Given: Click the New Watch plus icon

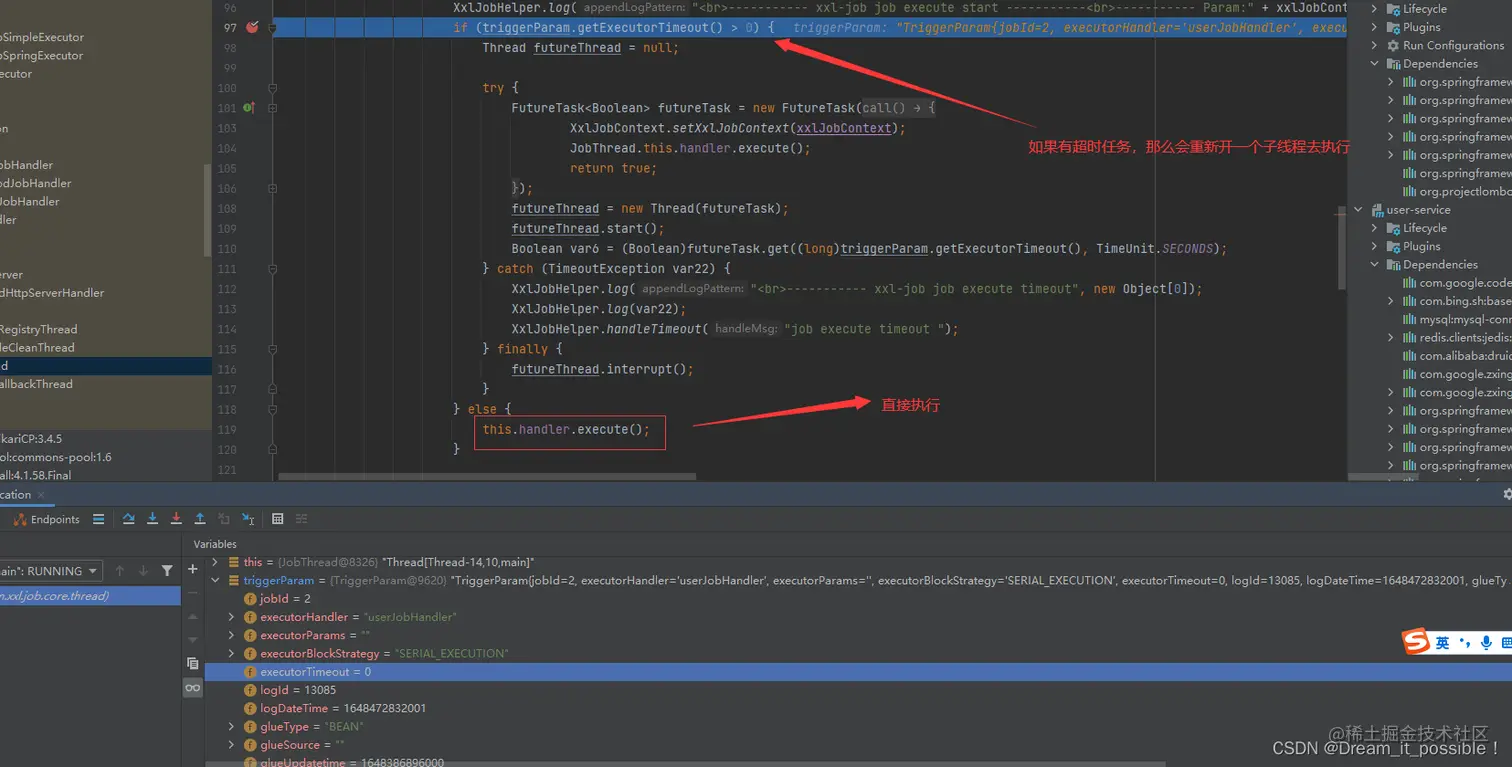Looking at the screenshot, I should tap(193, 569).
